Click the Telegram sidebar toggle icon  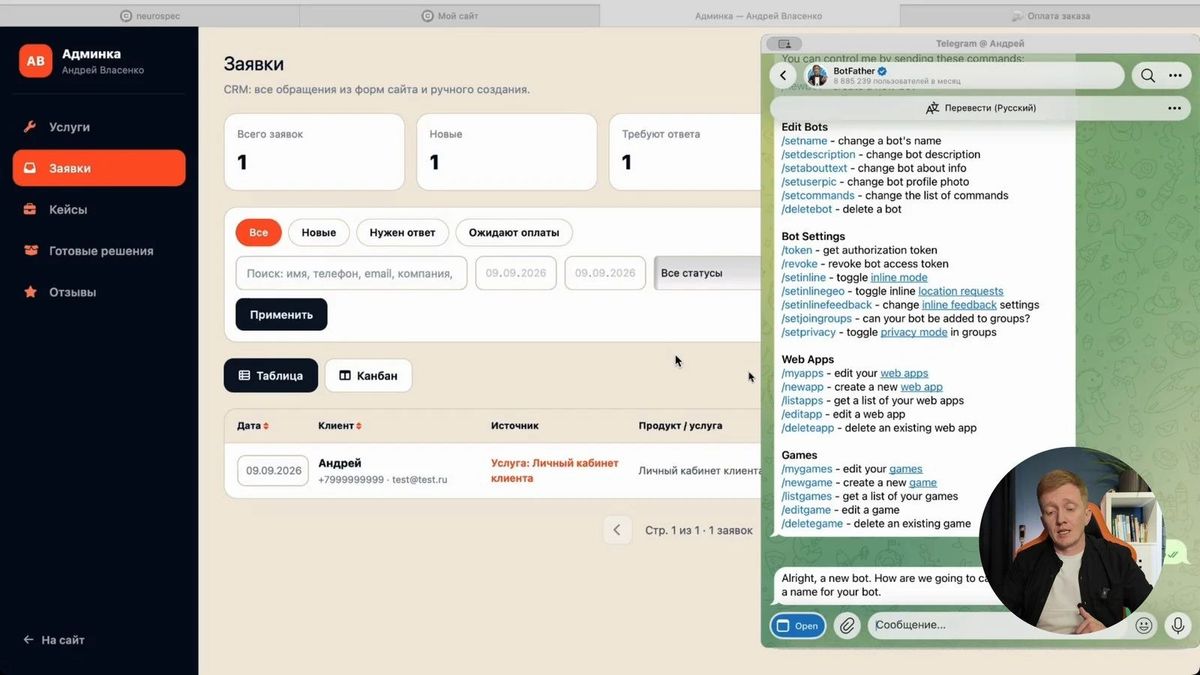pyautogui.click(x=784, y=44)
